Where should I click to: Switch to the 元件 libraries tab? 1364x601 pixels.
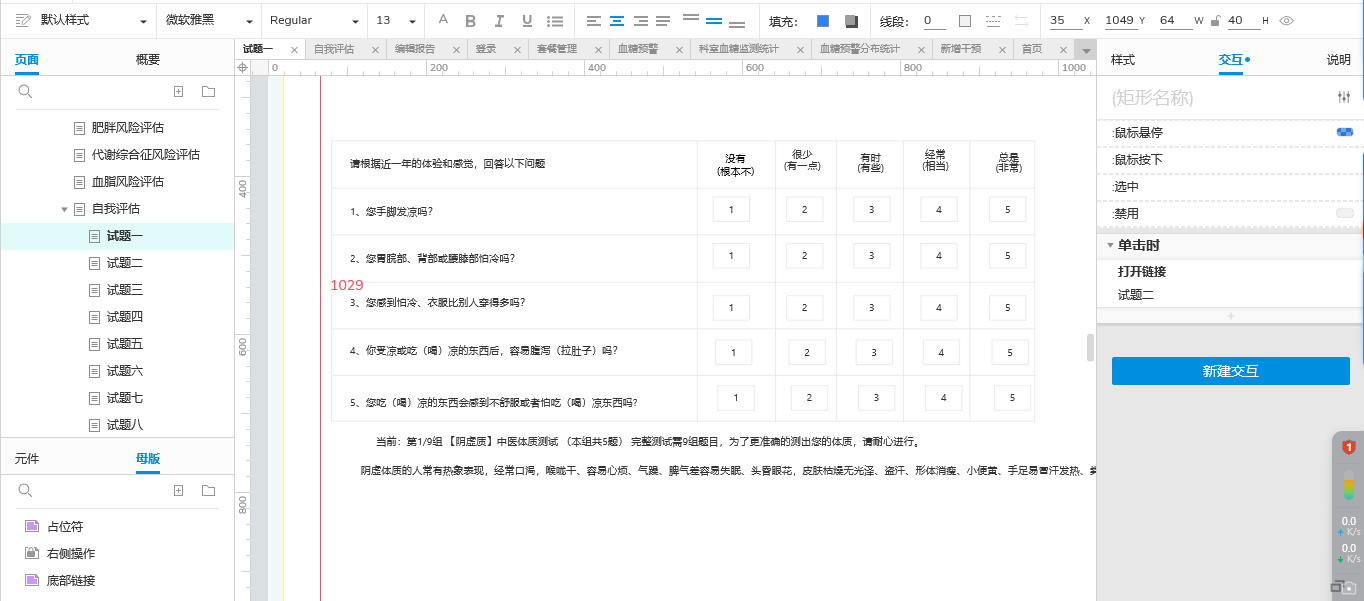(x=27, y=459)
